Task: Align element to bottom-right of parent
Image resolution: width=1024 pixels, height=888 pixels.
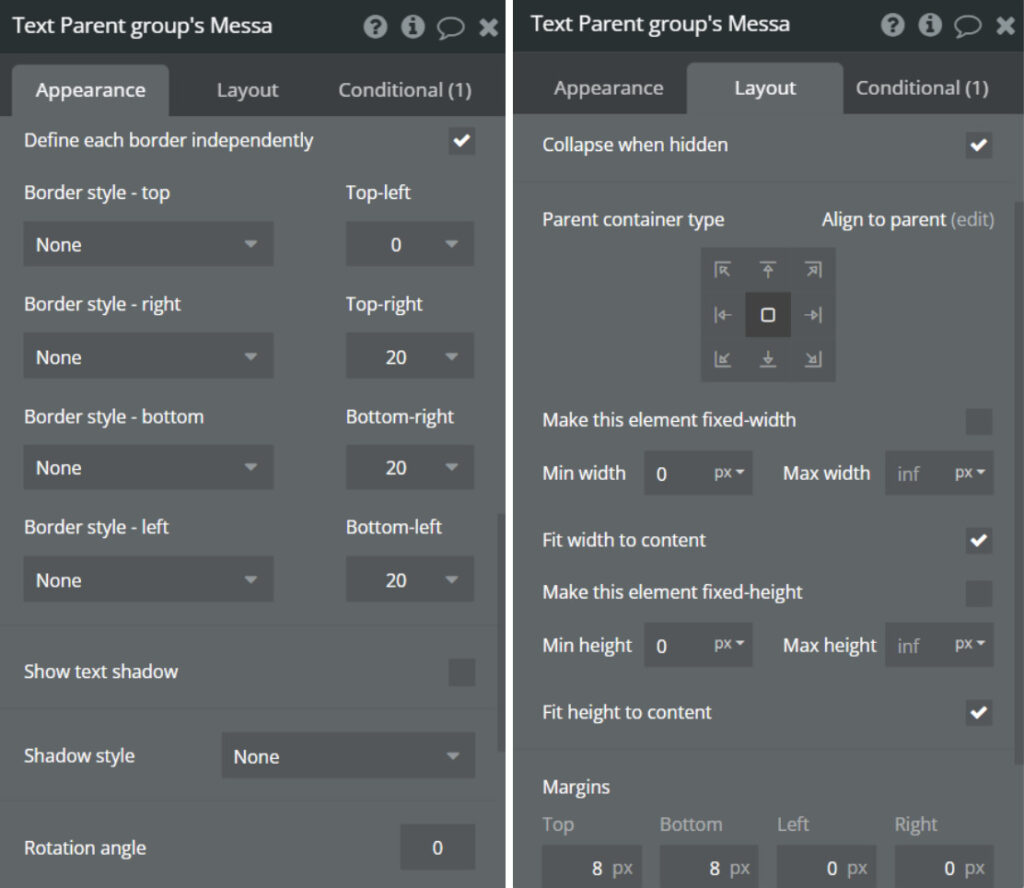Action: pos(813,360)
